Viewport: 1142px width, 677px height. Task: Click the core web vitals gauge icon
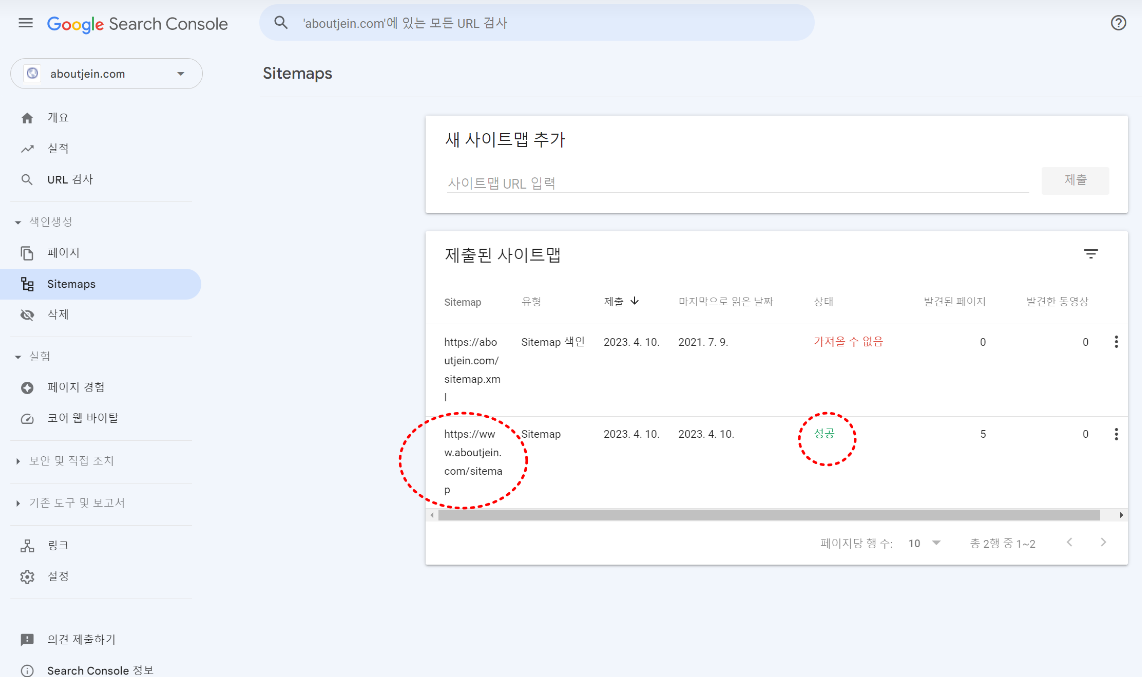tap(27, 419)
